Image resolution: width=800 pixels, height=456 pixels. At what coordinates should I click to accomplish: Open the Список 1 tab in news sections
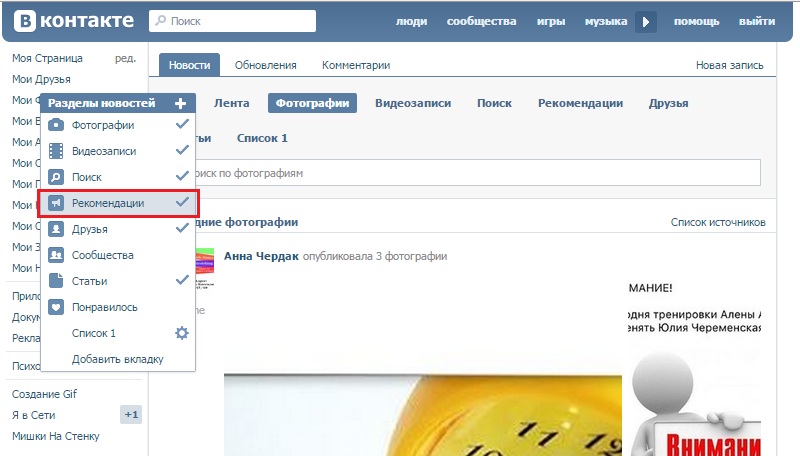[262, 138]
